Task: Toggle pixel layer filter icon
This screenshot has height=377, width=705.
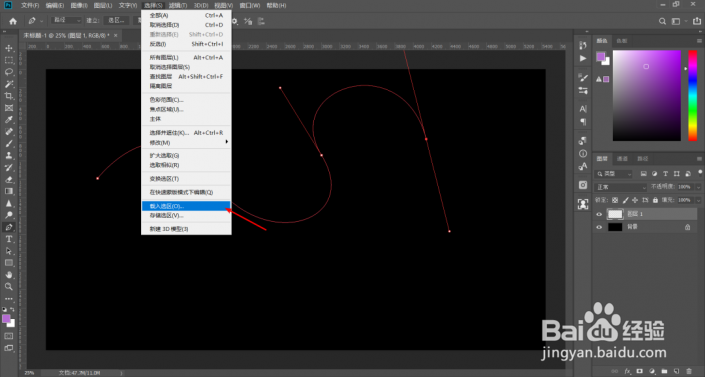Action: [x=643, y=174]
